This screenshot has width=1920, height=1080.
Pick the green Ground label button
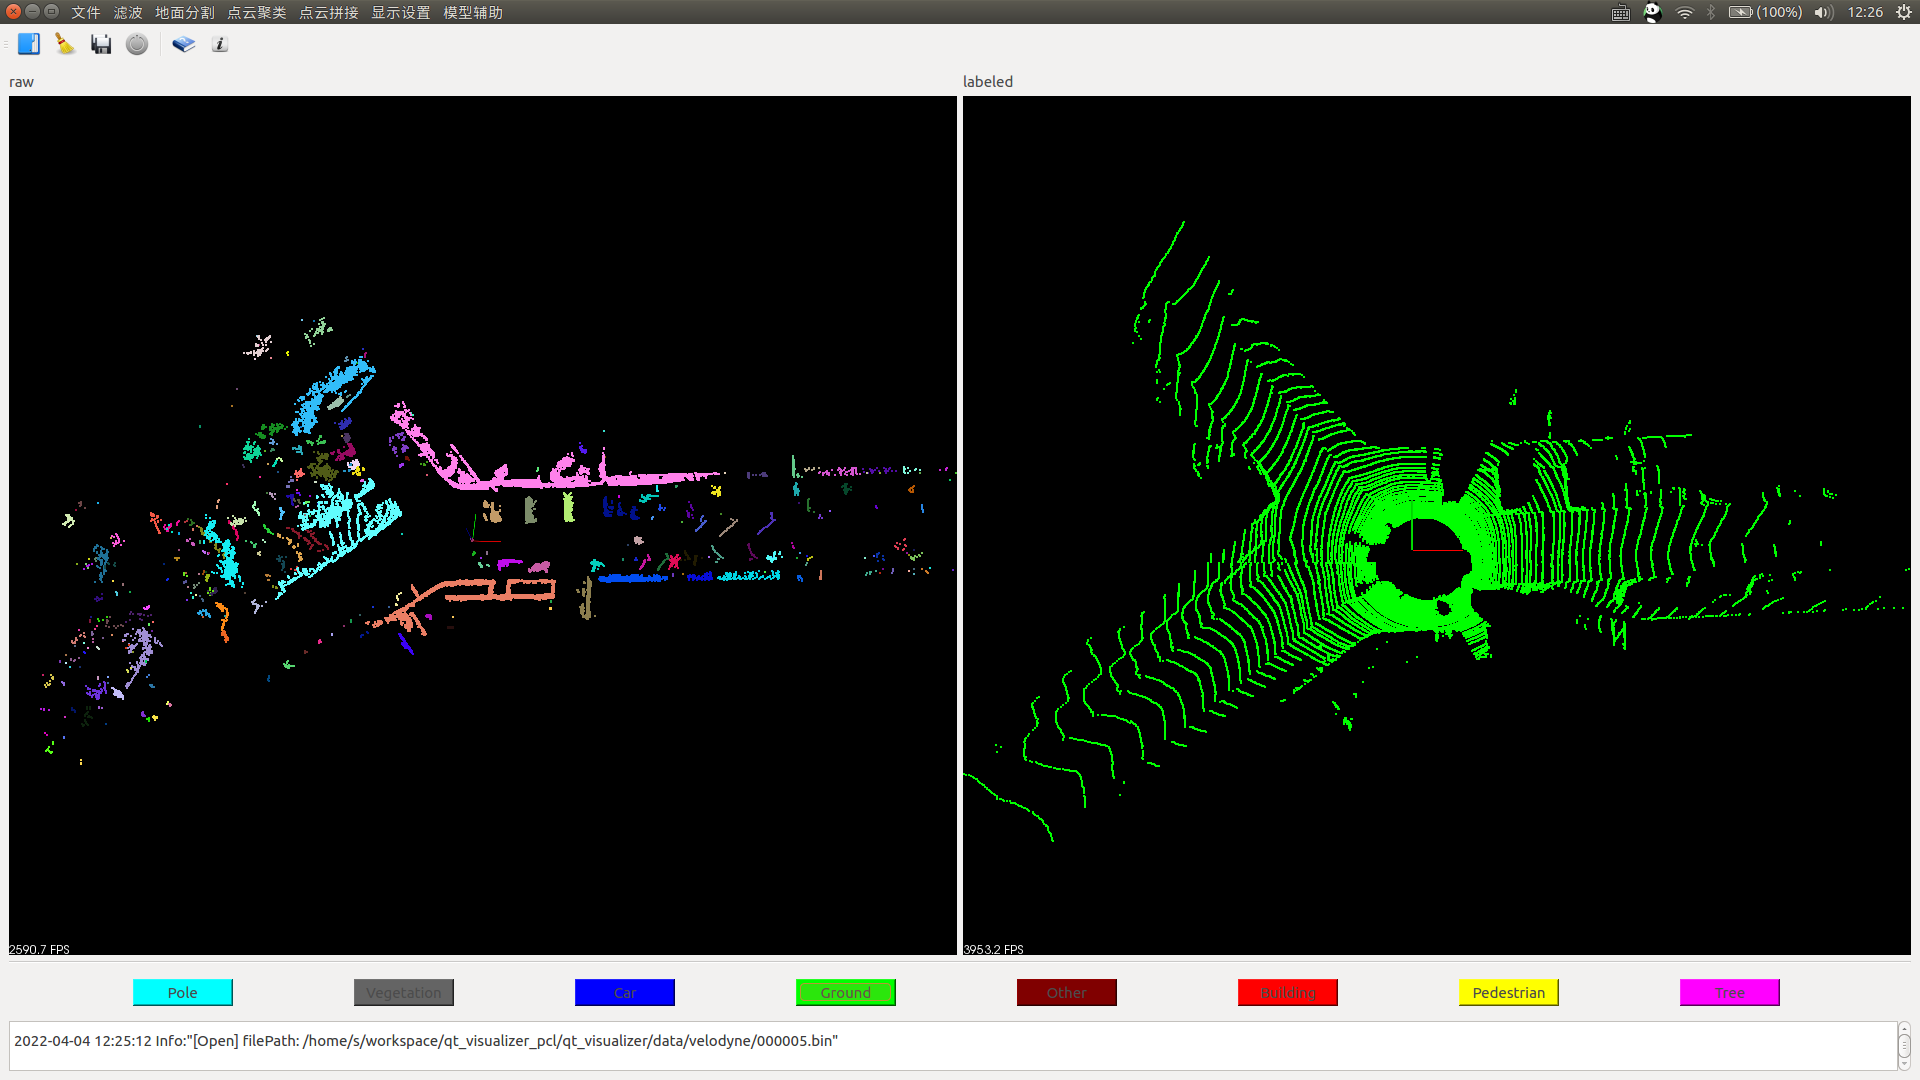[846, 992]
